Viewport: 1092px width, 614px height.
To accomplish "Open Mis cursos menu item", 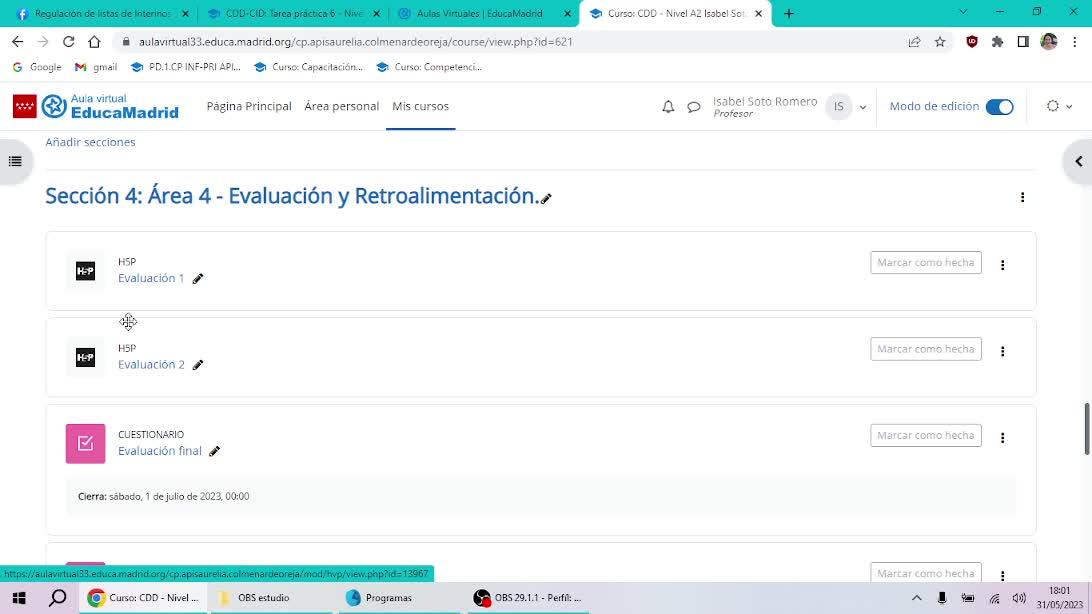I will click(421, 107).
